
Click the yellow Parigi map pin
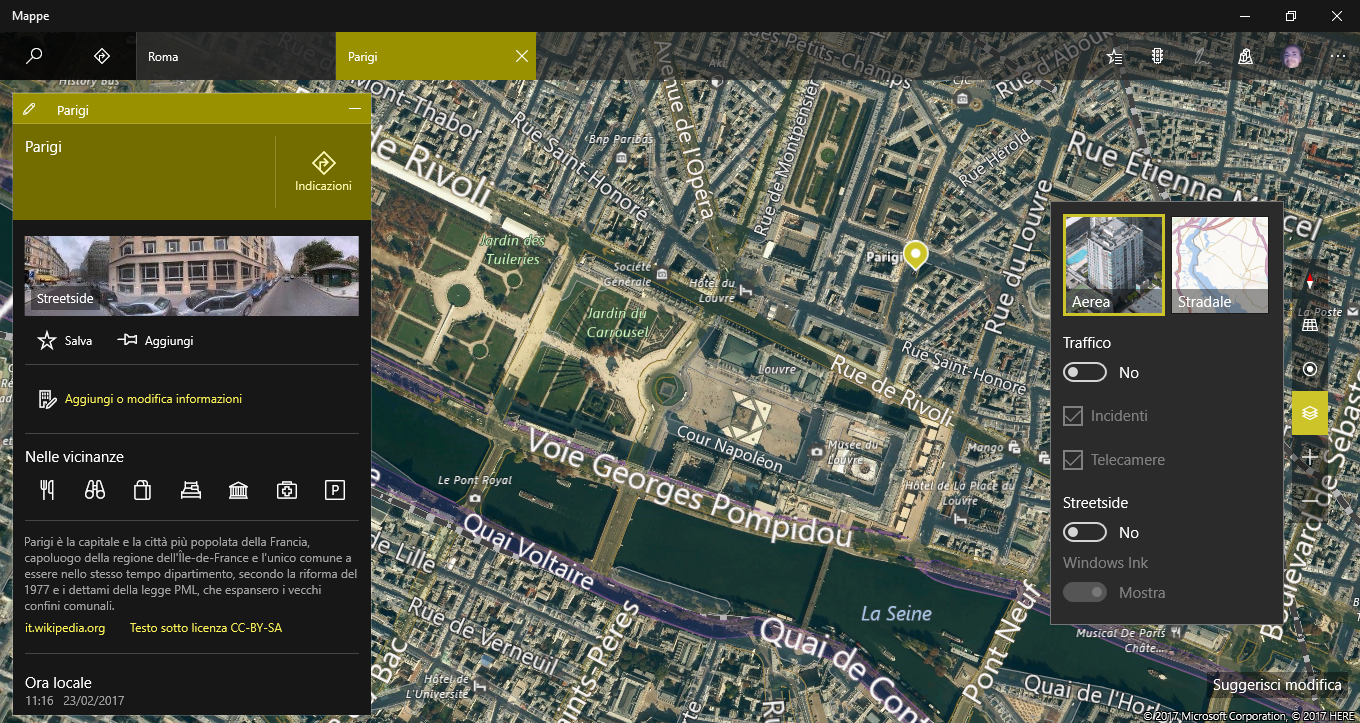pyautogui.click(x=915, y=254)
